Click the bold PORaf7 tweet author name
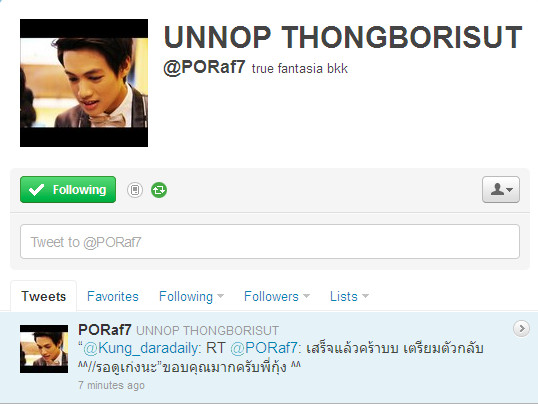 pyautogui.click(x=105, y=330)
